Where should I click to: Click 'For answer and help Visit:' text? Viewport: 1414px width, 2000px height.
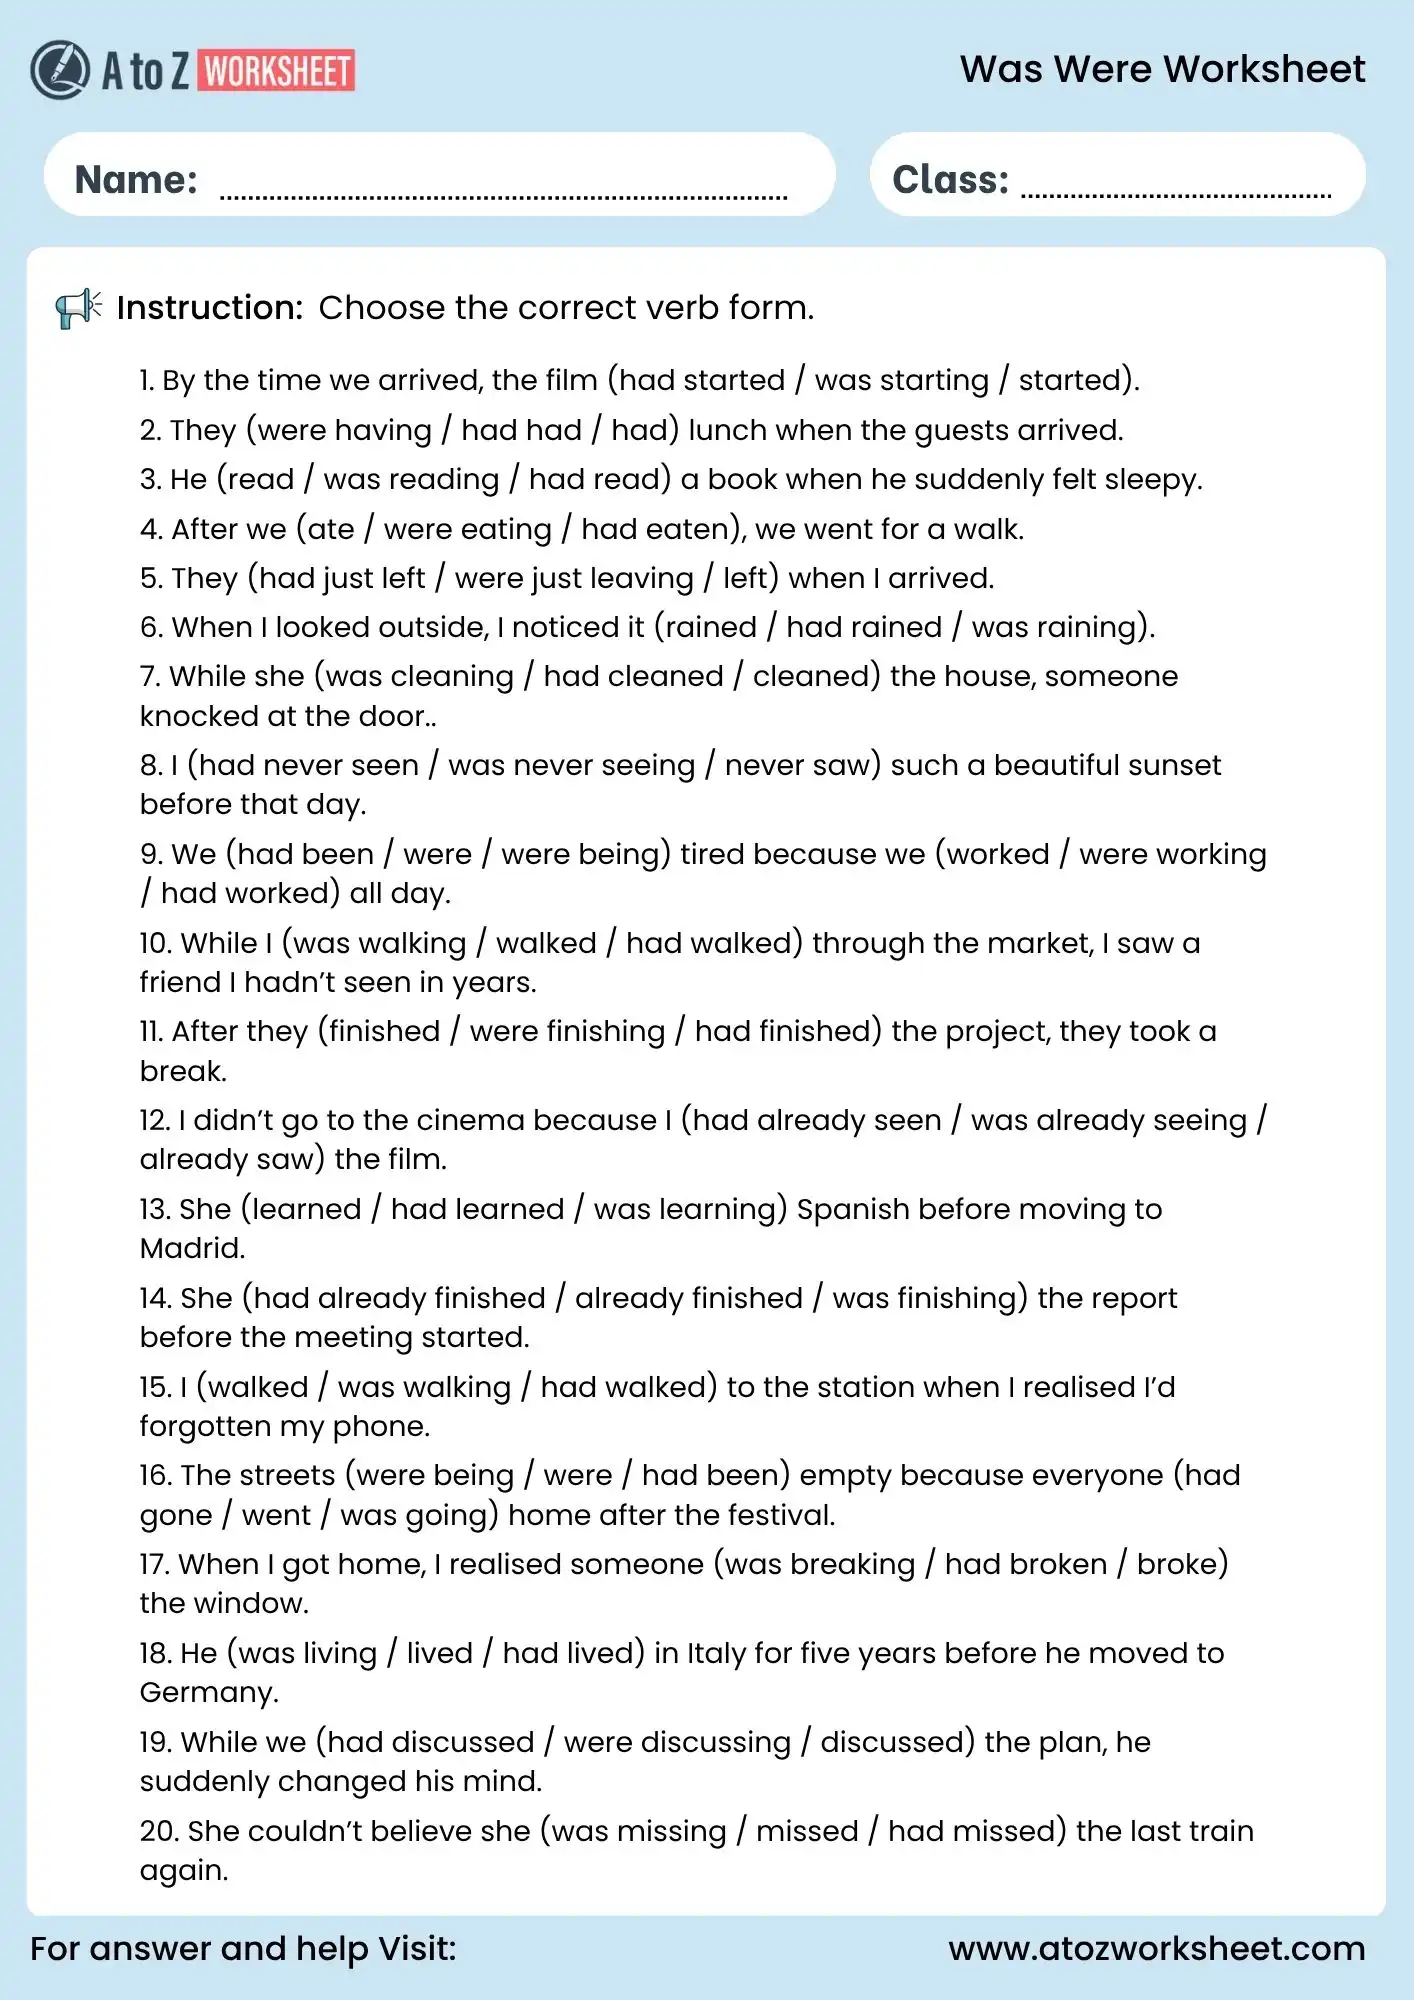tap(243, 1948)
